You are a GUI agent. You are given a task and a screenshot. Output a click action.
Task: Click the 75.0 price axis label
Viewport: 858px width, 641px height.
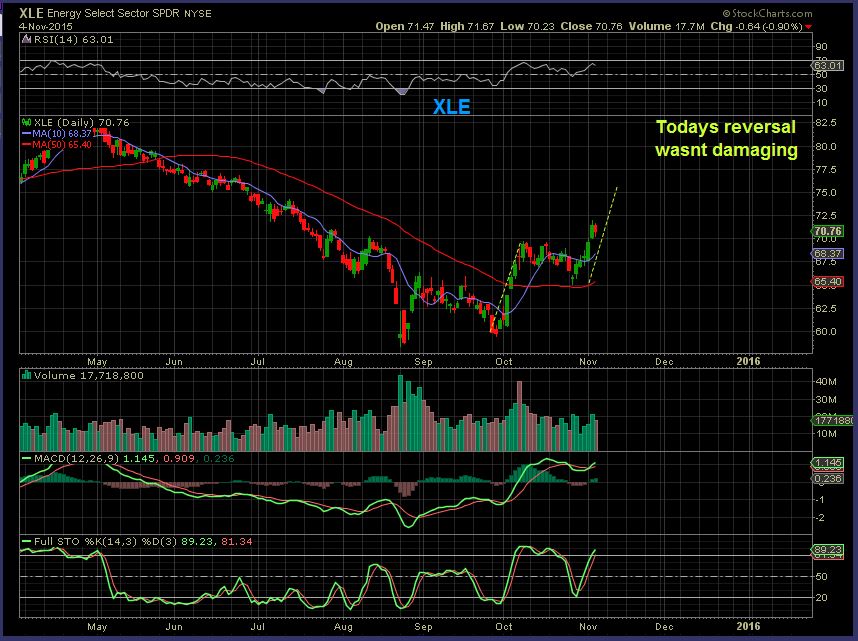click(x=826, y=193)
